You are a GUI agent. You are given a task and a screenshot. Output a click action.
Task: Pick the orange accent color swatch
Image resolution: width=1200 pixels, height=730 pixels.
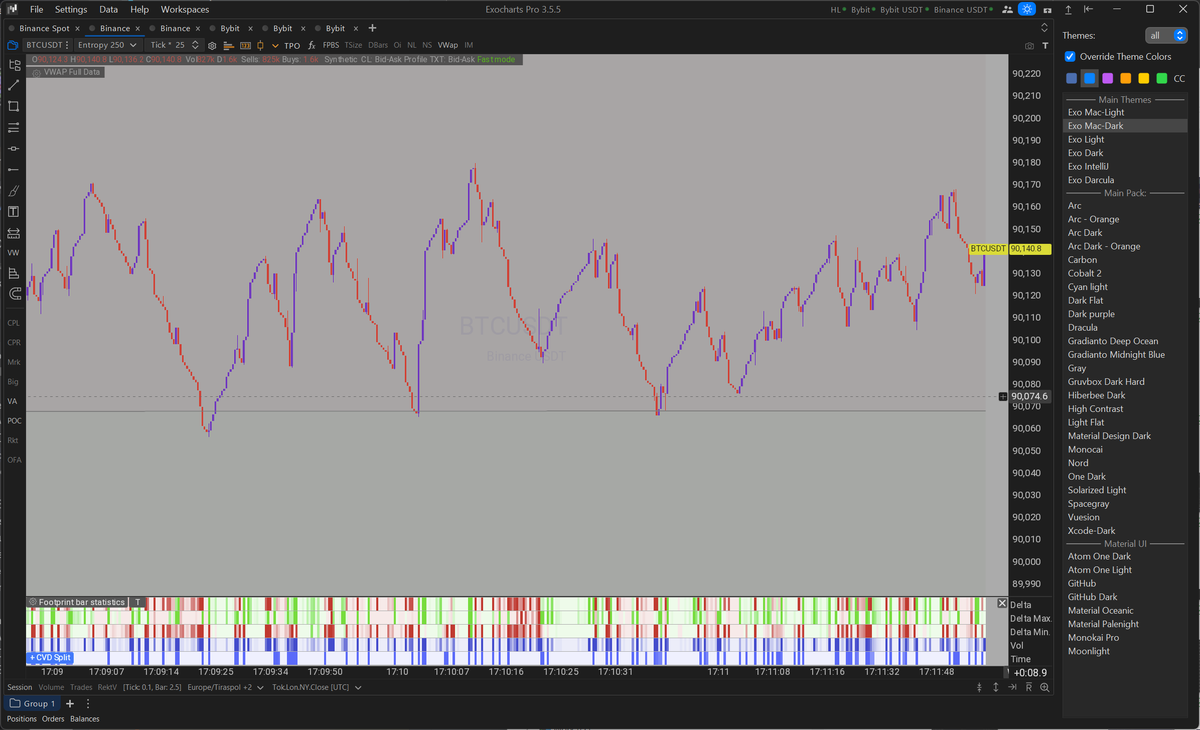coord(1126,78)
